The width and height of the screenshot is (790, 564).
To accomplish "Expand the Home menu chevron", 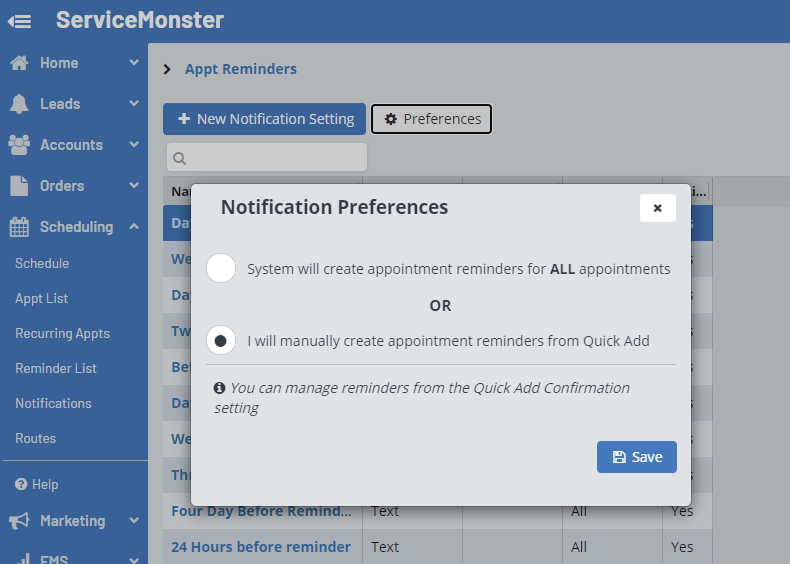I will click(x=134, y=63).
